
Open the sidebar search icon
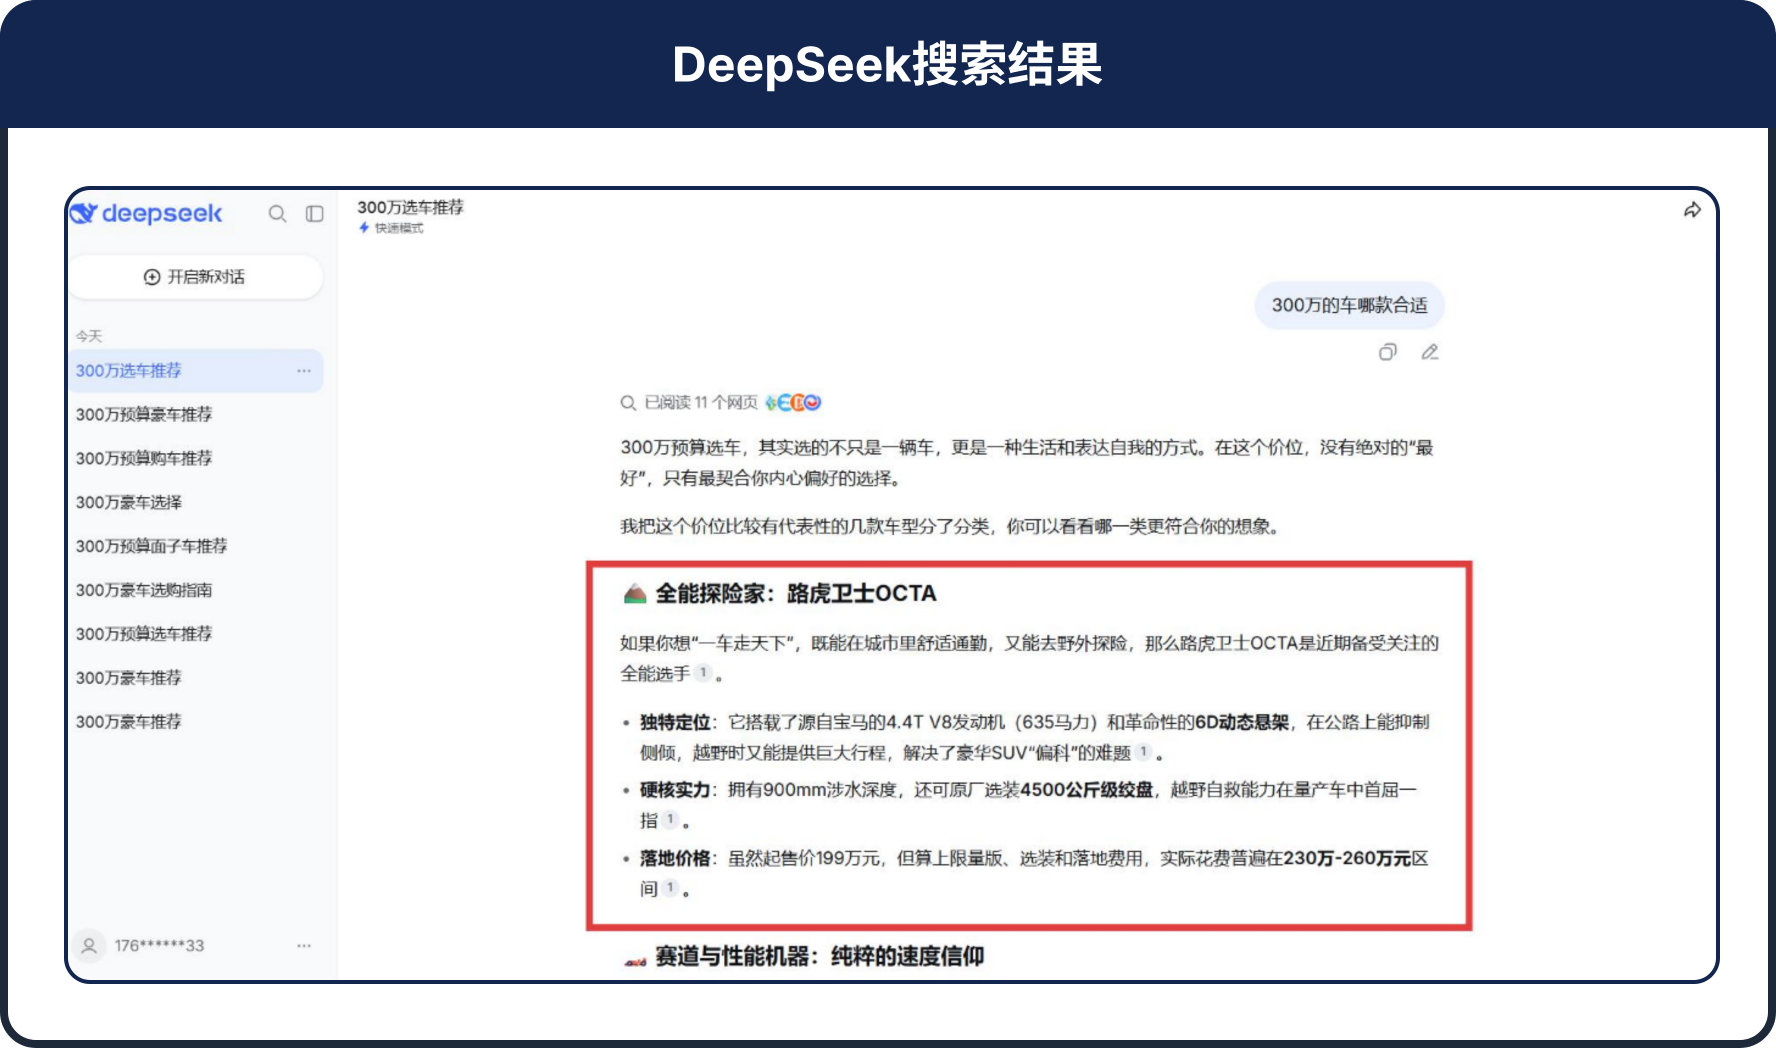click(277, 214)
